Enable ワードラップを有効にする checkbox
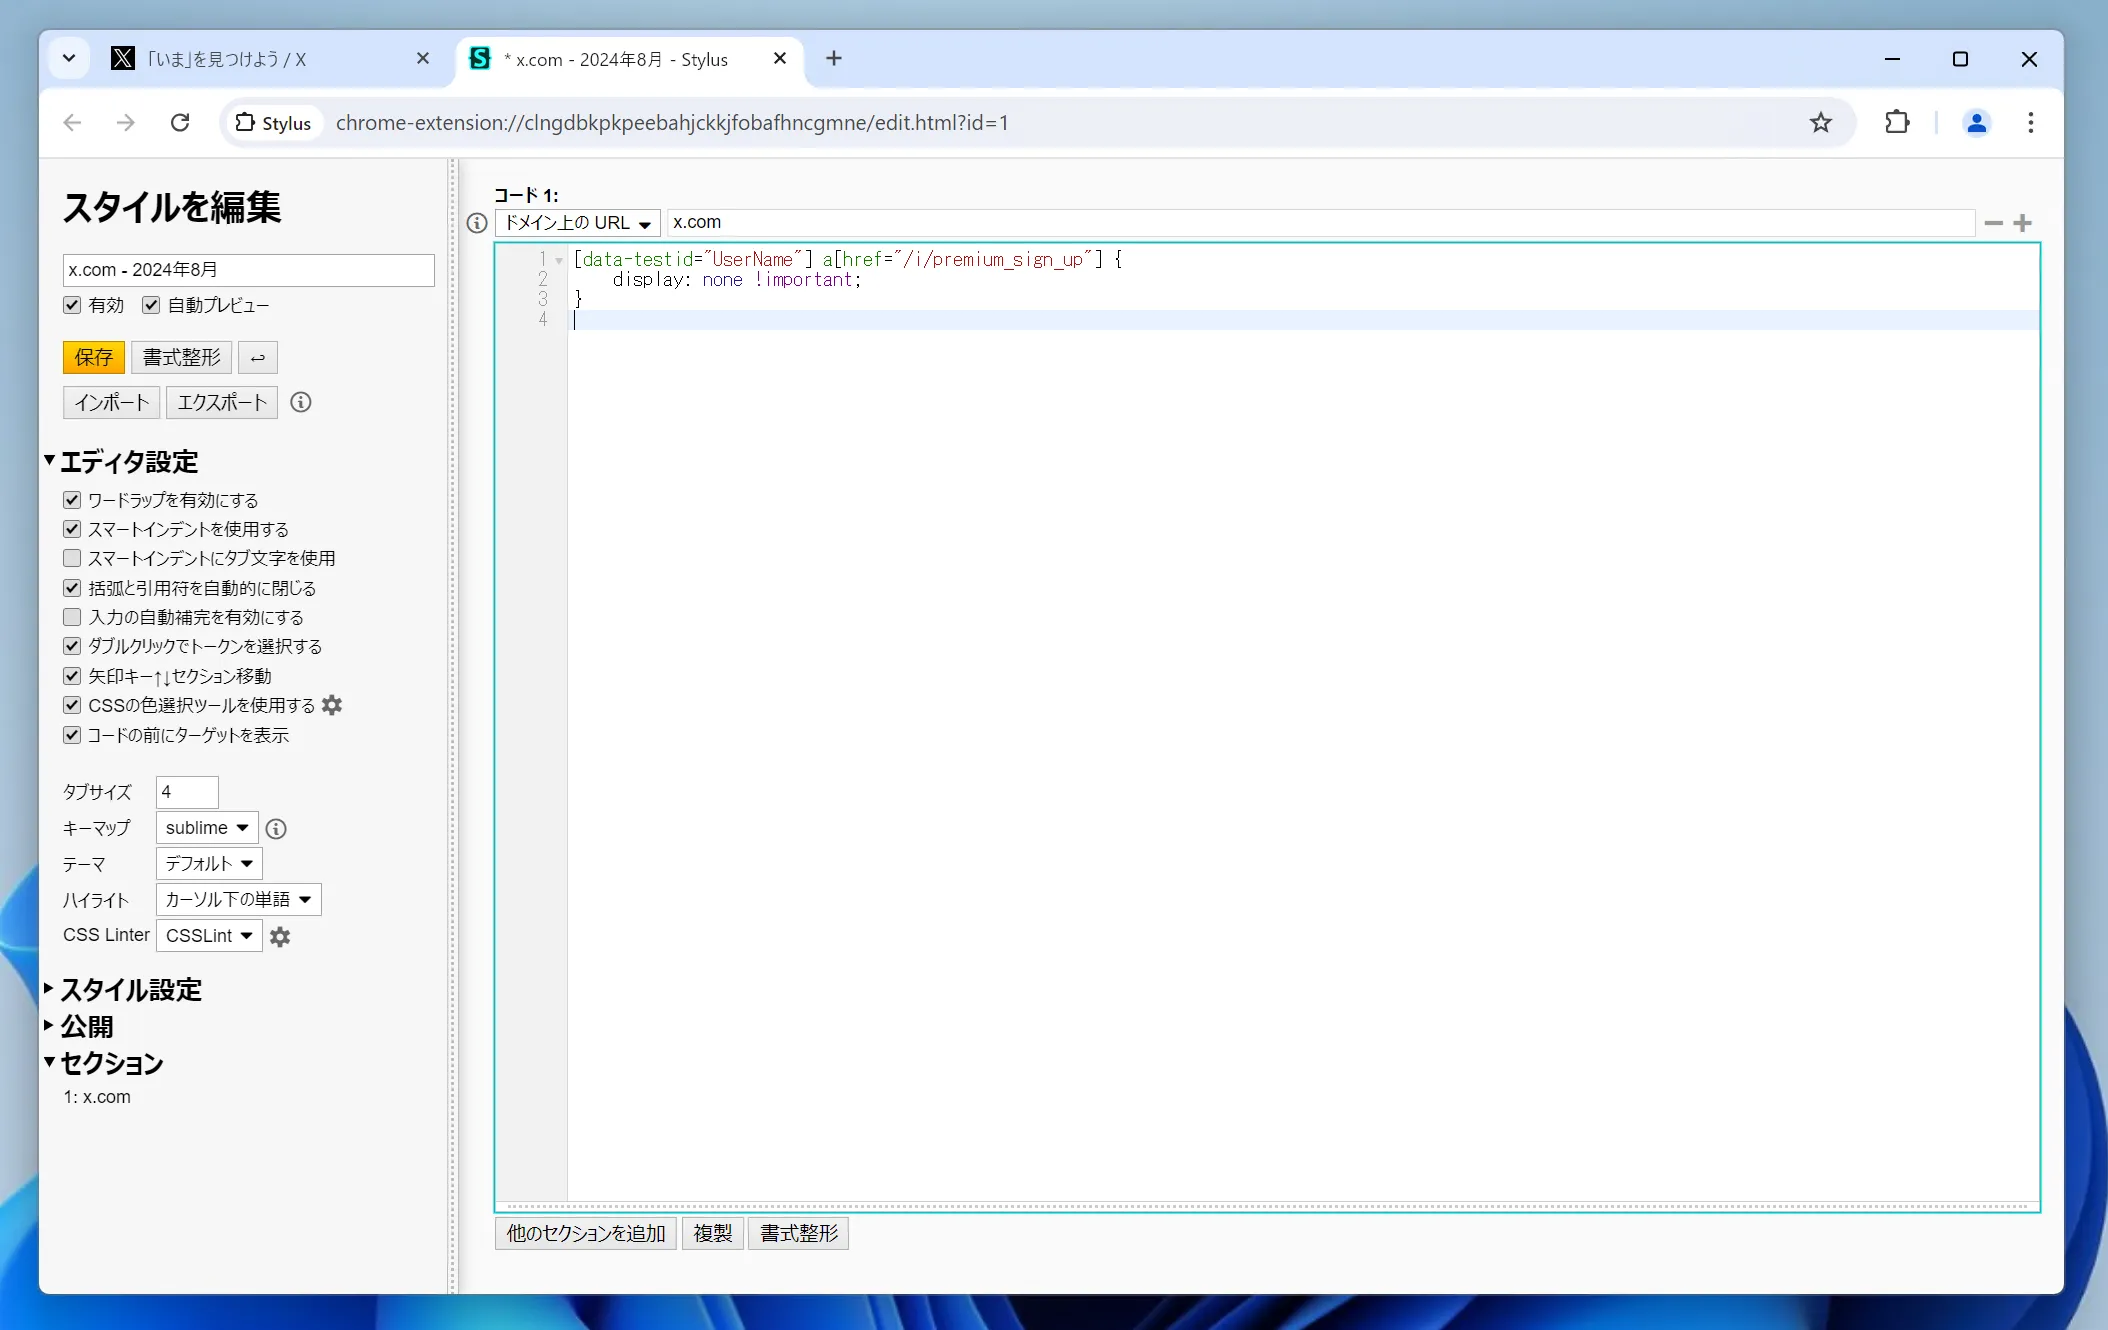Viewport: 2108px width, 1330px height. 72,498
